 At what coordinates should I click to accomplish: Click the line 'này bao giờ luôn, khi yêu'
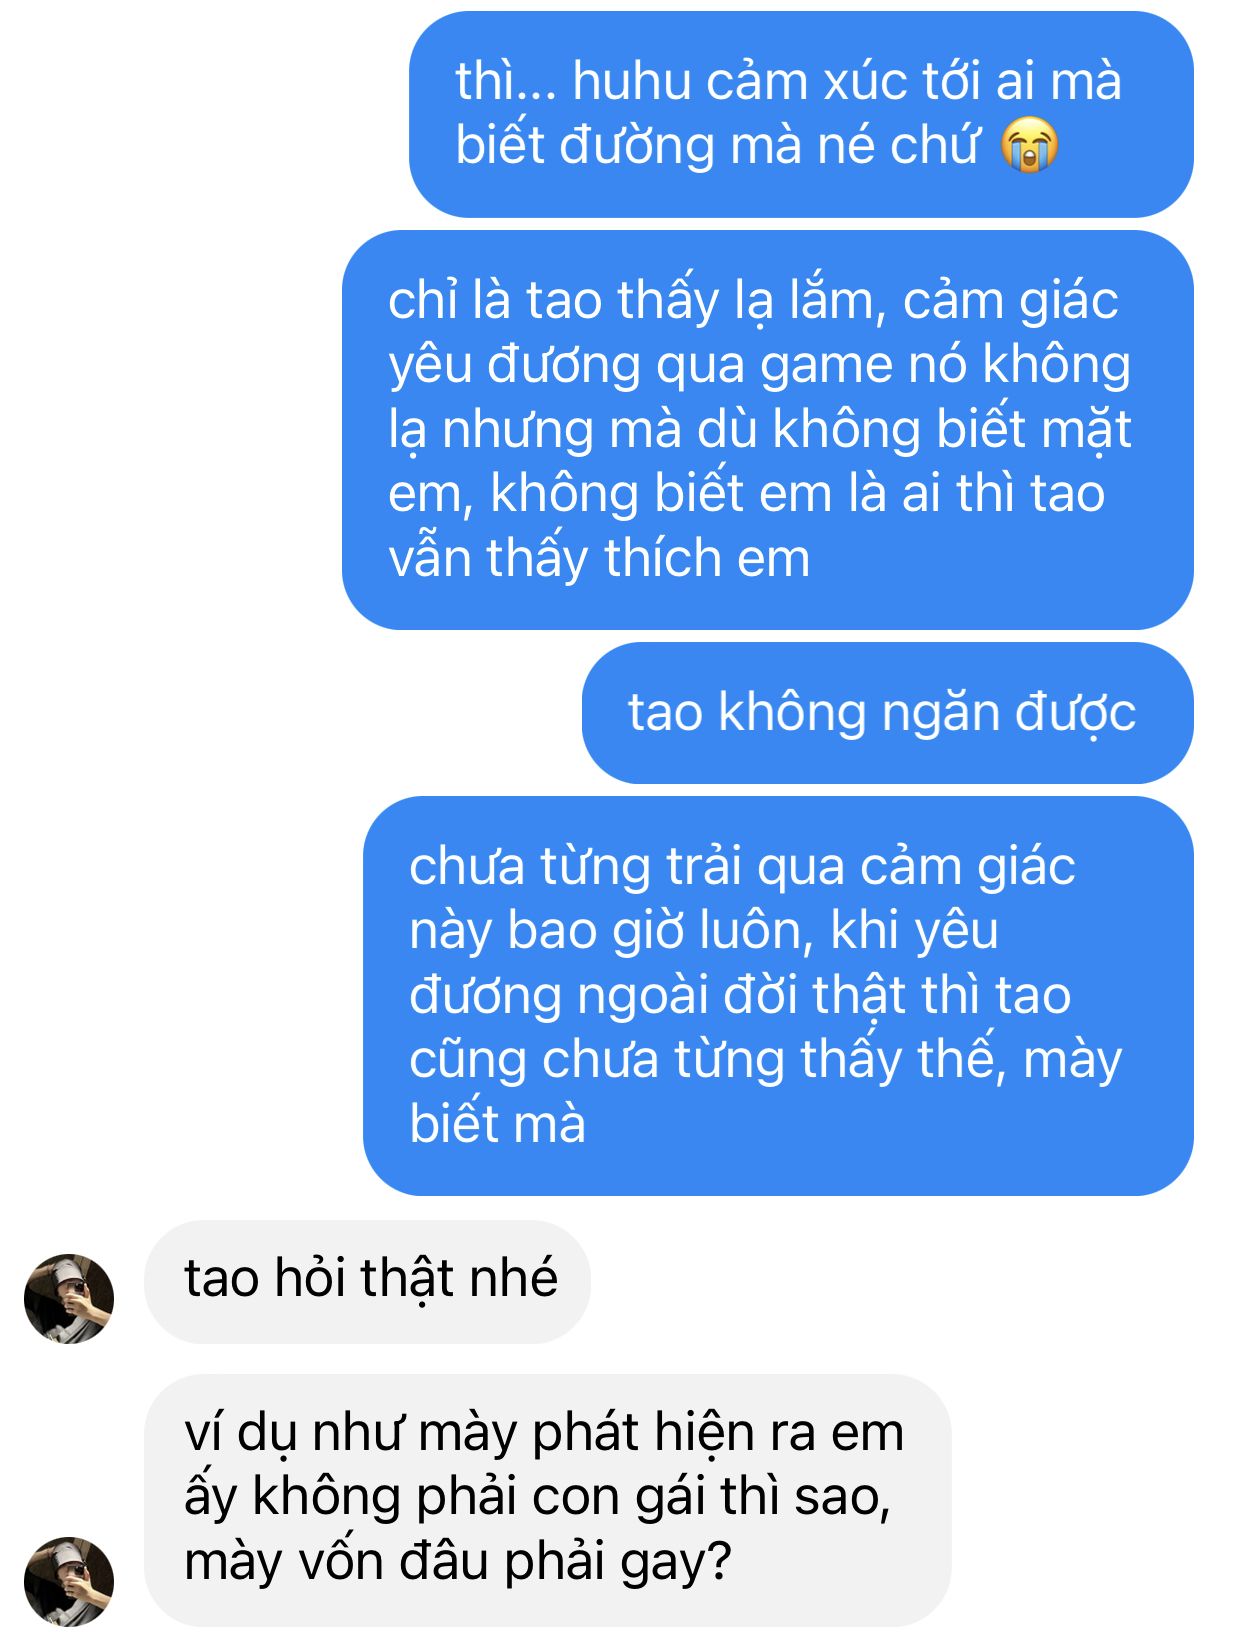[x=704, y=931]
